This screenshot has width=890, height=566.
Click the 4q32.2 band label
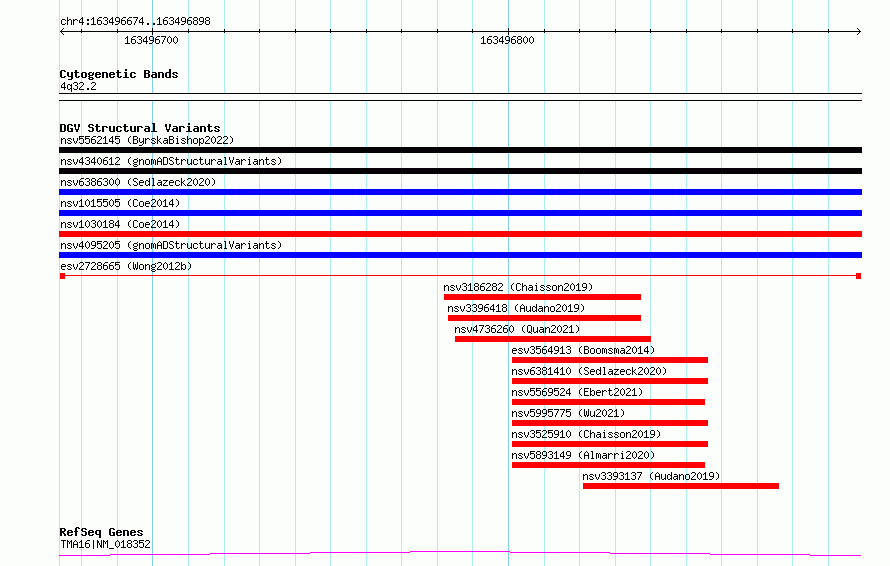click(78, 86)
